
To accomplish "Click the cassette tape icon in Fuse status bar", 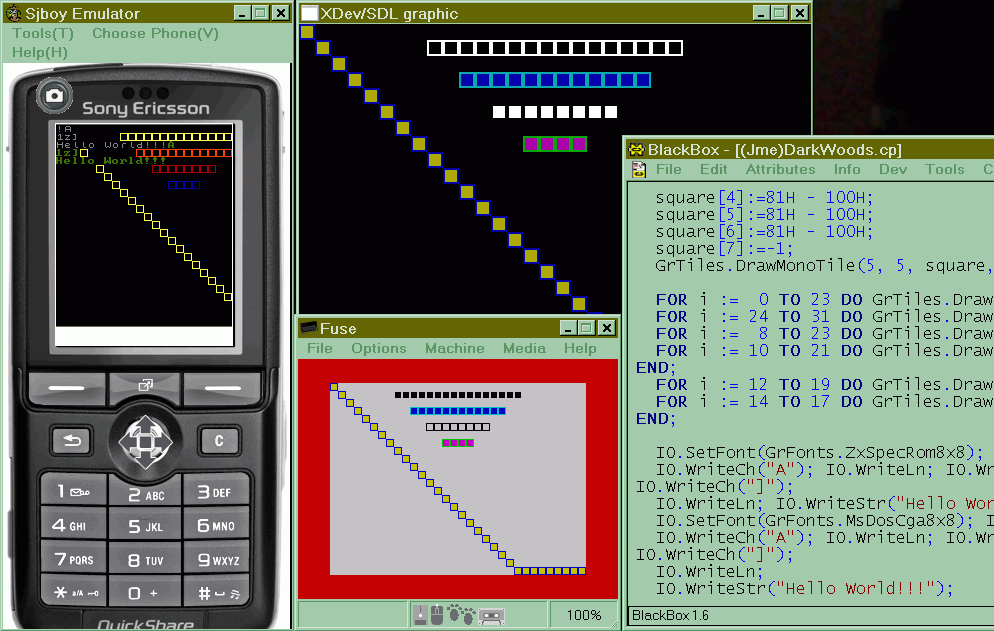I will (x=491, y=615).
